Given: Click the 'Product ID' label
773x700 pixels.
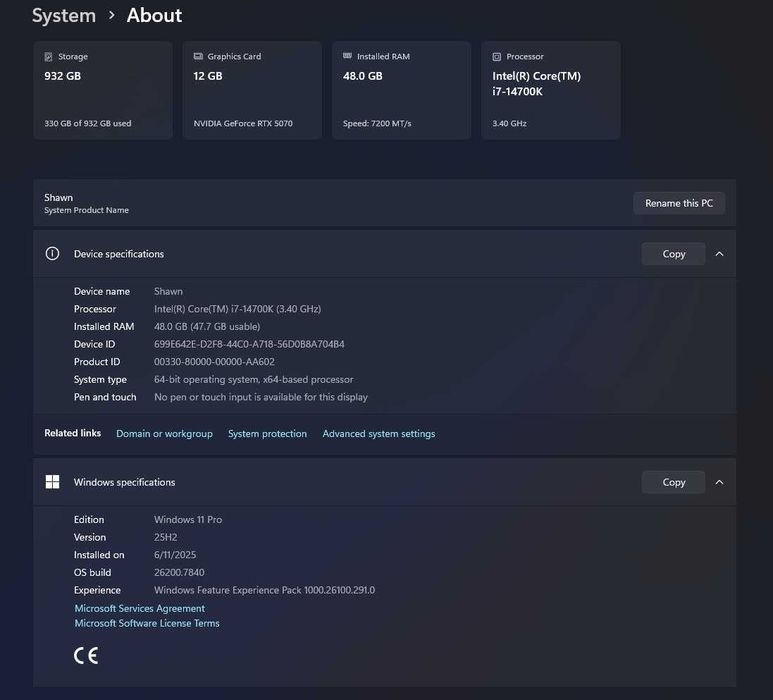Looking at the screenshot, I should (x=97, y=362).
